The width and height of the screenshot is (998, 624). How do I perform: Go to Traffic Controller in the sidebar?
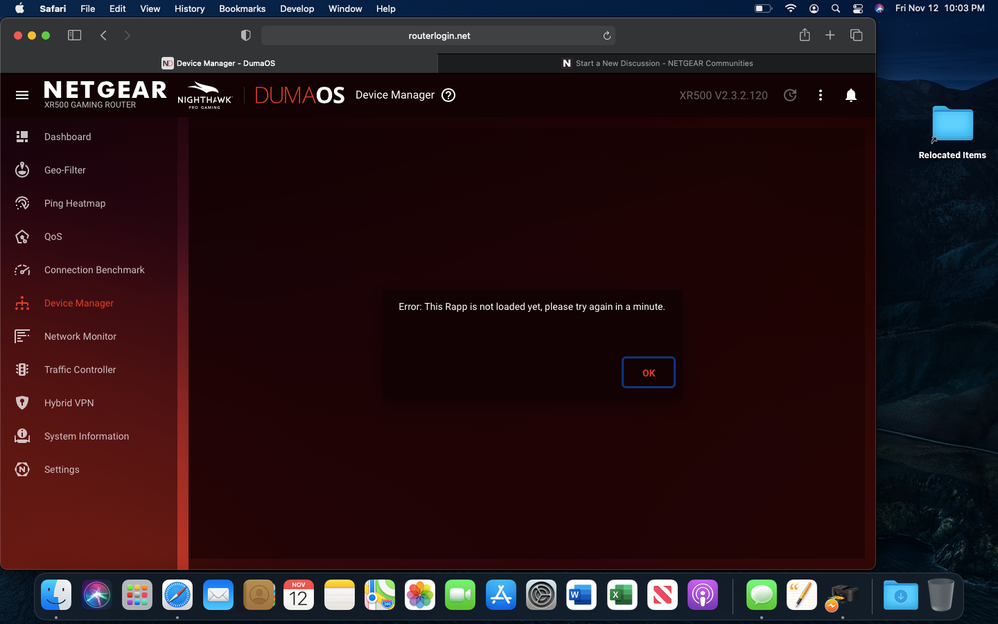[80, 369]
